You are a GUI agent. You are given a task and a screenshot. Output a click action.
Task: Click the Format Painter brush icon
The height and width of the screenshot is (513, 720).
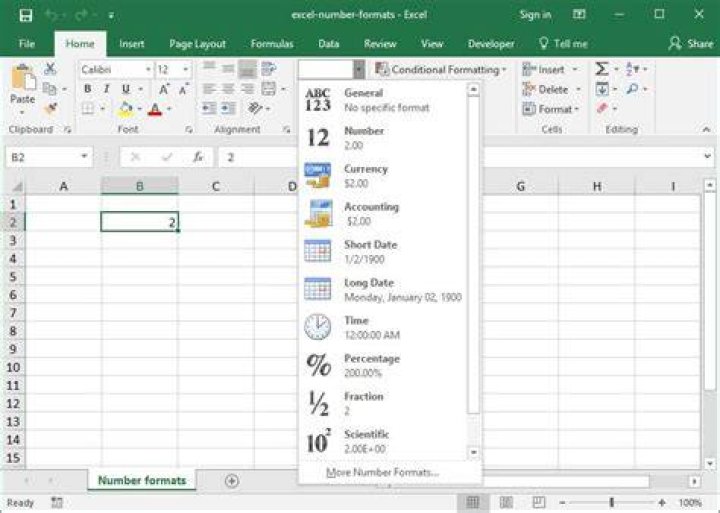(x=50, y=109)
